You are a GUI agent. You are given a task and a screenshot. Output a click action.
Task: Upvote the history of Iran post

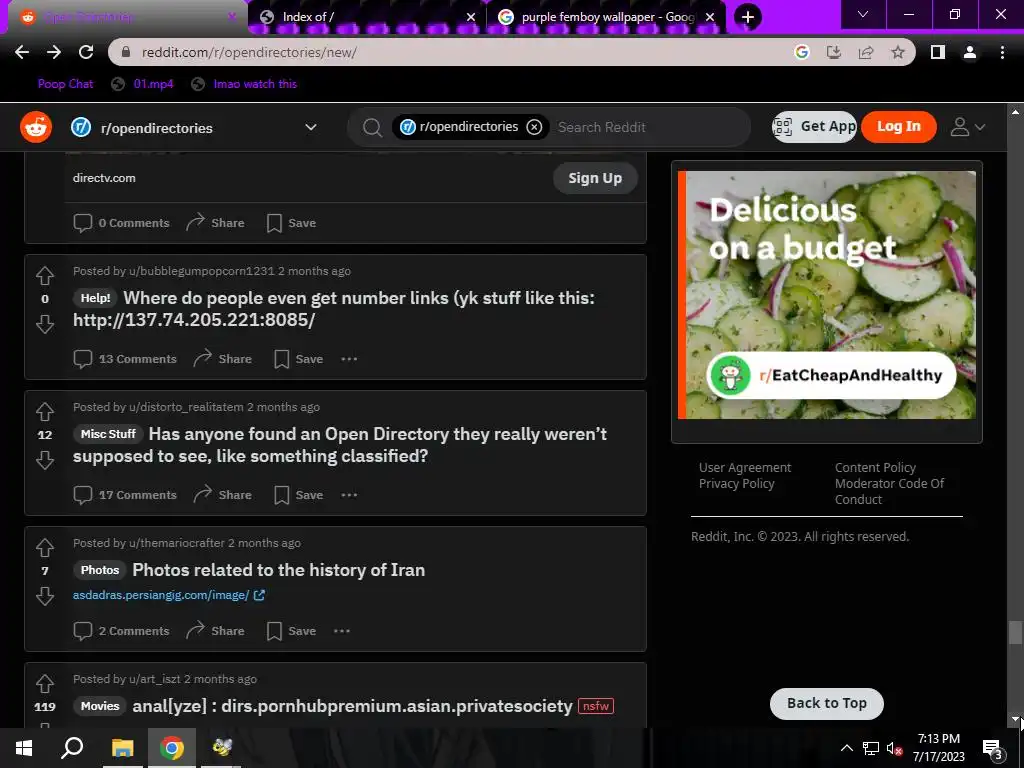pos(44,547)
